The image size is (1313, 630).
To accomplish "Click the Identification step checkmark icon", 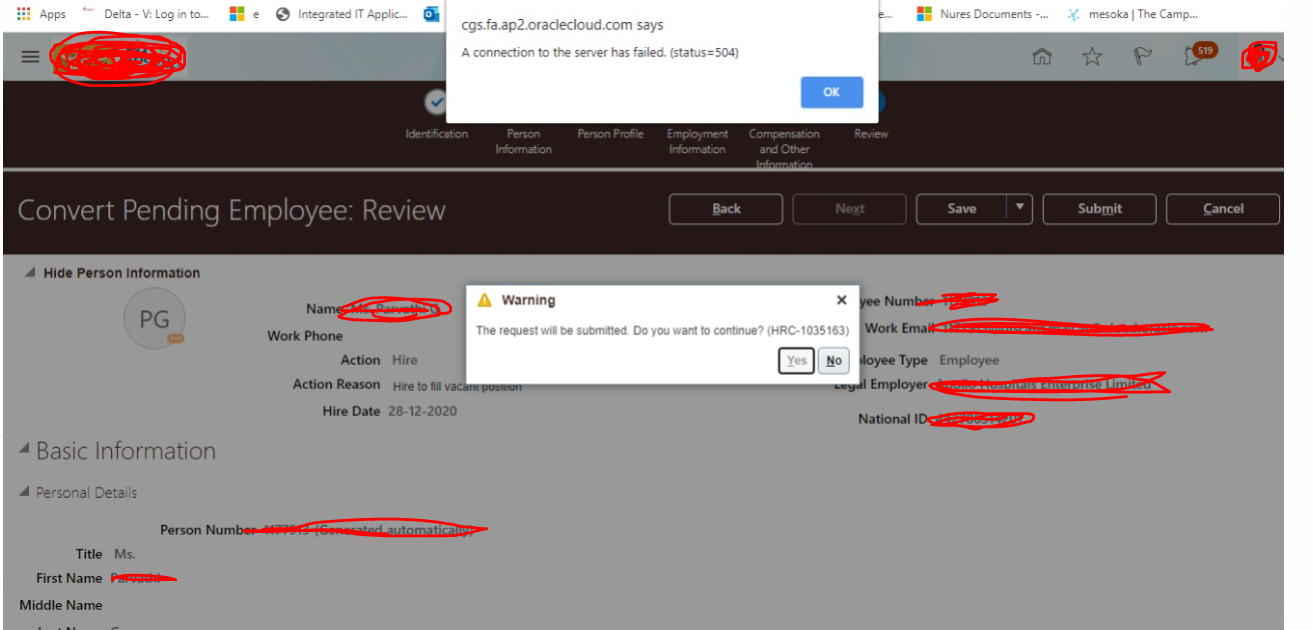I will click(x=436, y=102).
